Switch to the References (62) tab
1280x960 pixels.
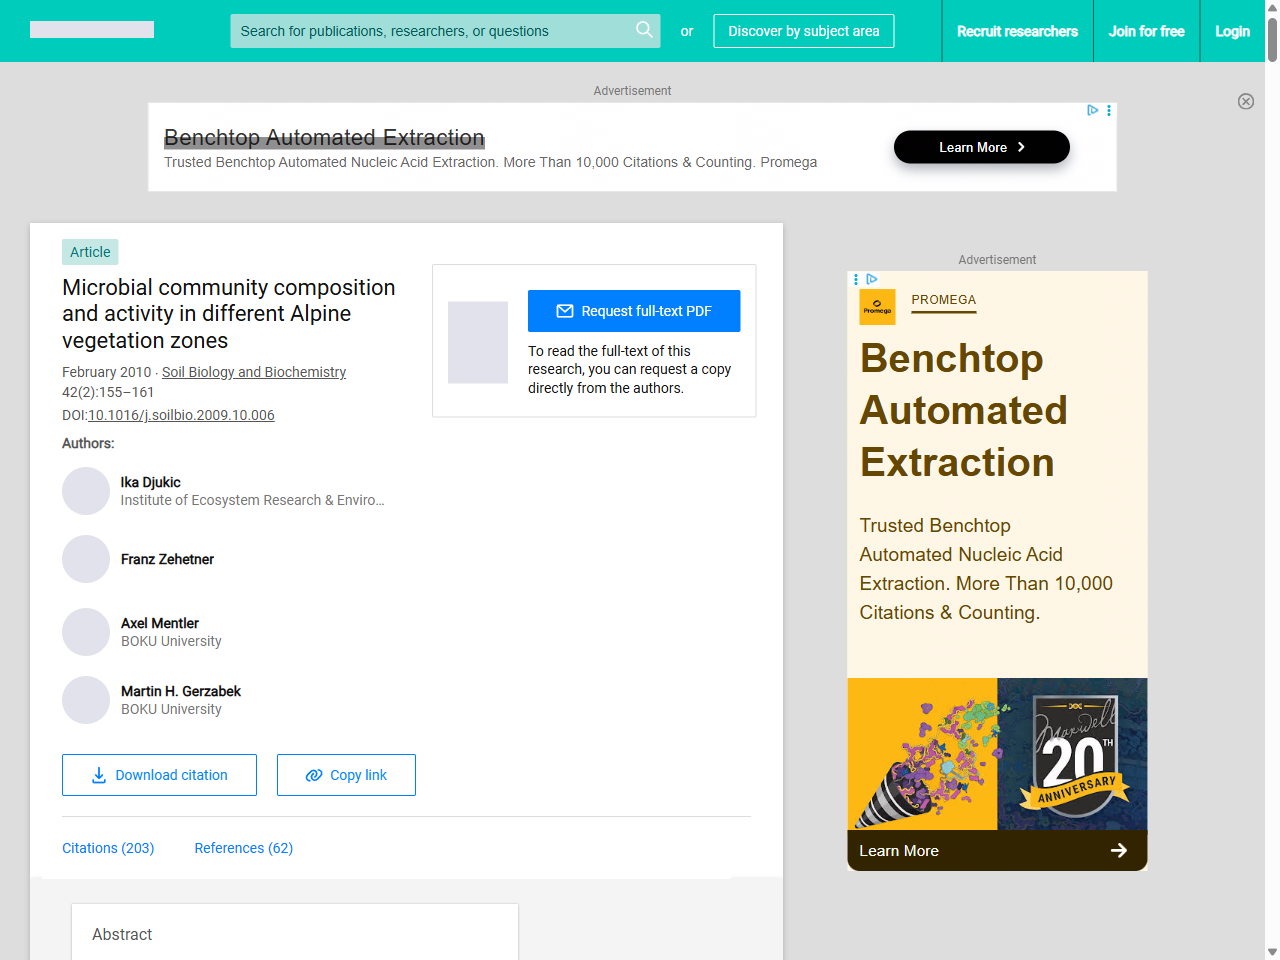pyautogui.click(x=244, y=848)
